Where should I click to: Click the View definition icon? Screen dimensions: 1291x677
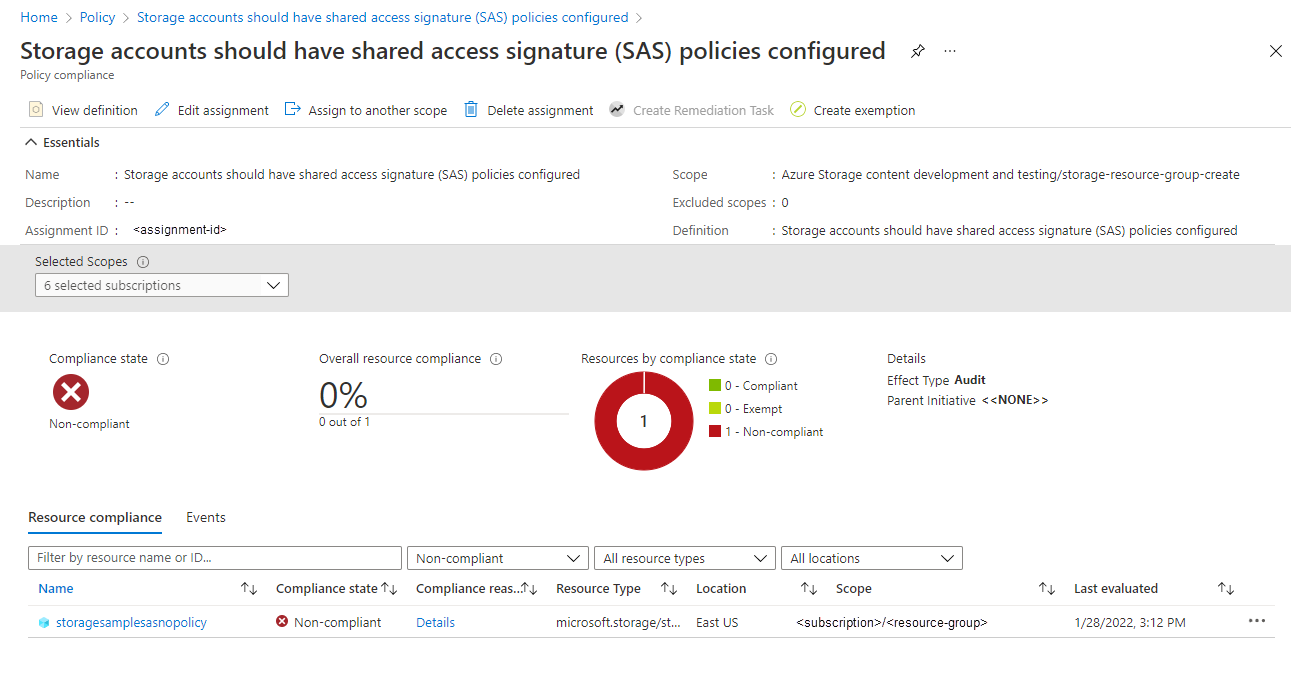36,110
